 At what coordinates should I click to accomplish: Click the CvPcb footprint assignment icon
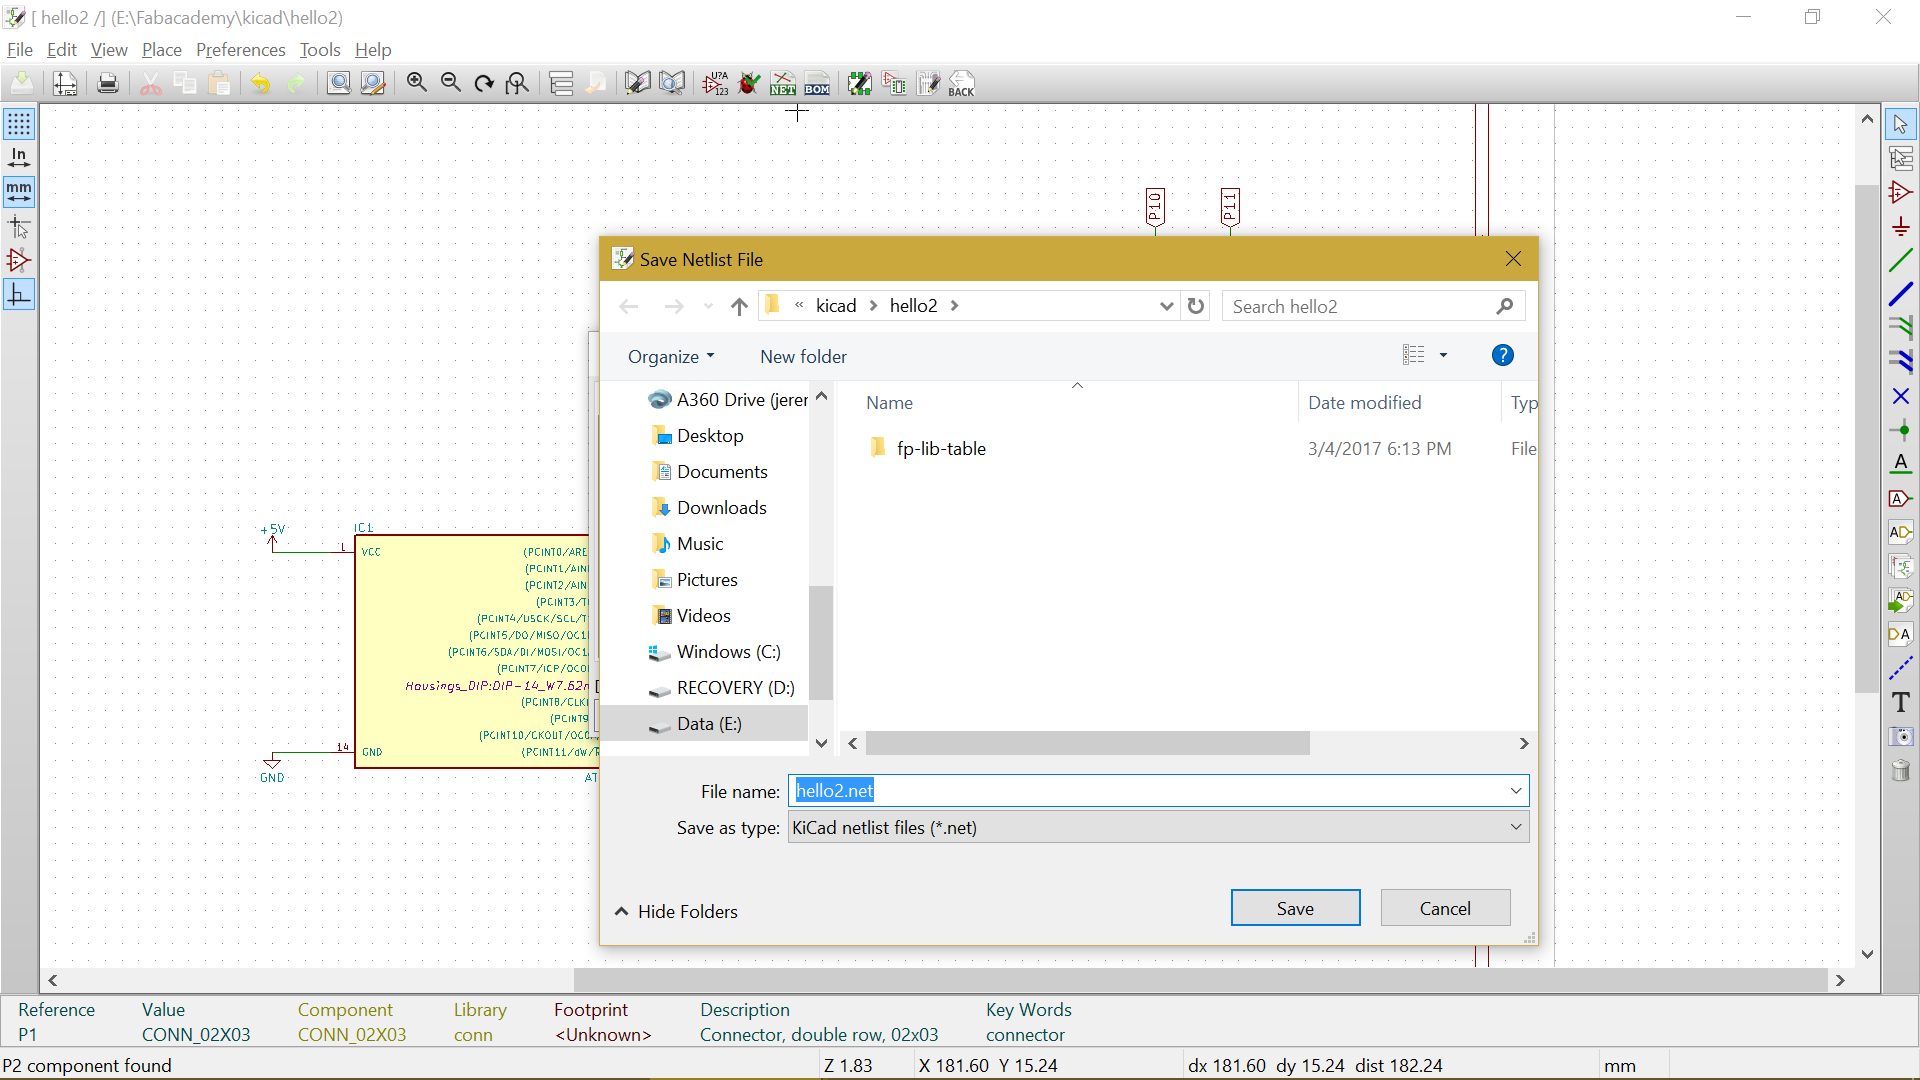pos(894,84)
